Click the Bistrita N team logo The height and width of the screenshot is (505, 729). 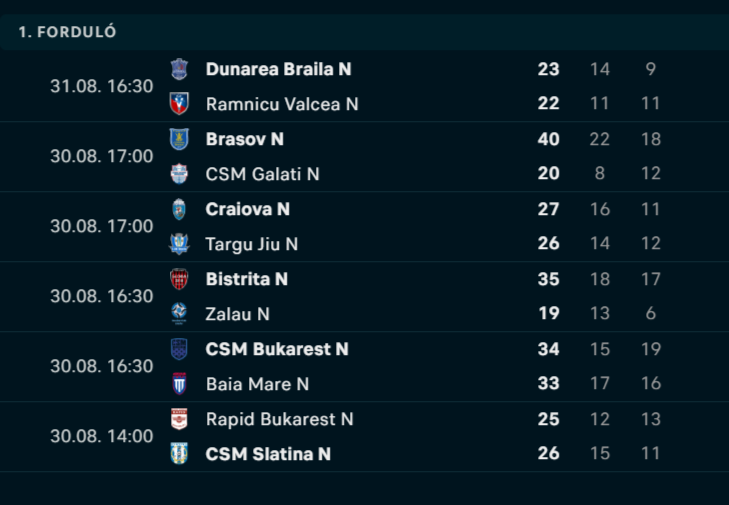click(179, 279)
